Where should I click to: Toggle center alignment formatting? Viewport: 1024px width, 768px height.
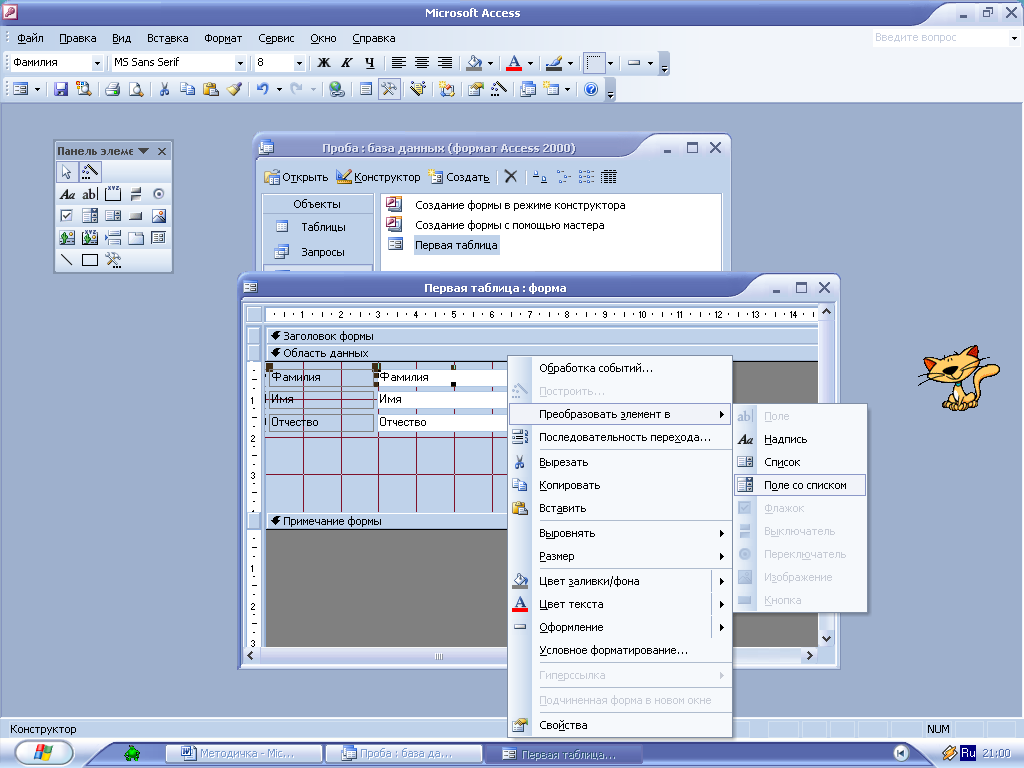pos(422,63)
